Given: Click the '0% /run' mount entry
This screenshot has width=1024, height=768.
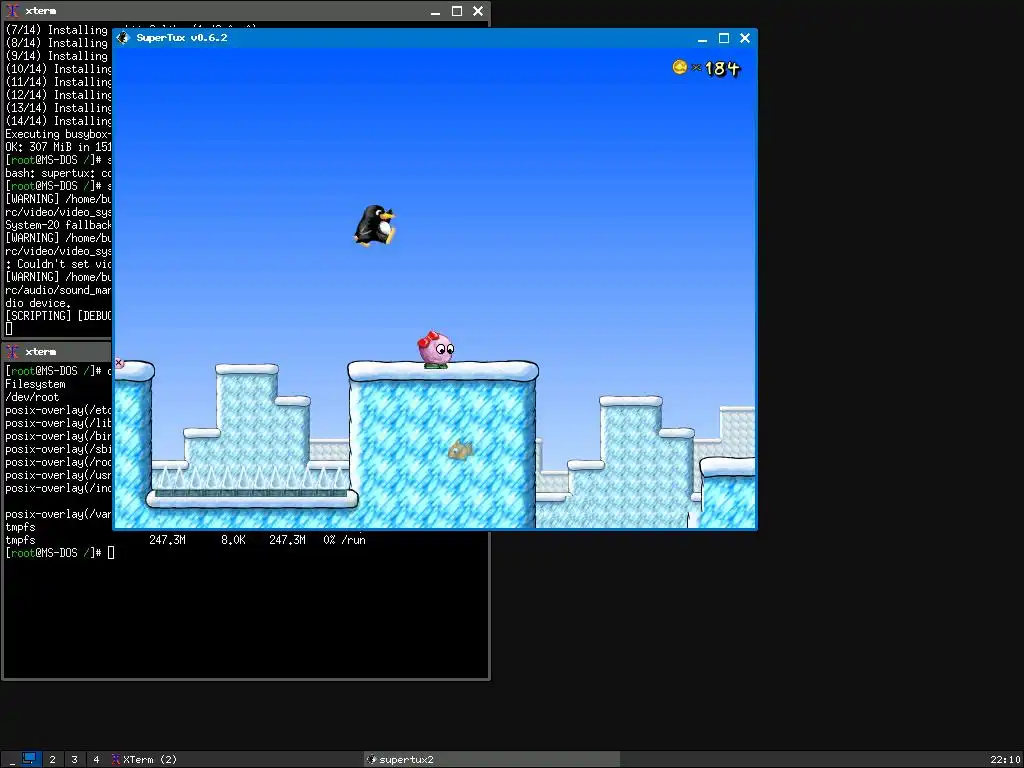Looking at the screenshot, I should tap(344, 540).
